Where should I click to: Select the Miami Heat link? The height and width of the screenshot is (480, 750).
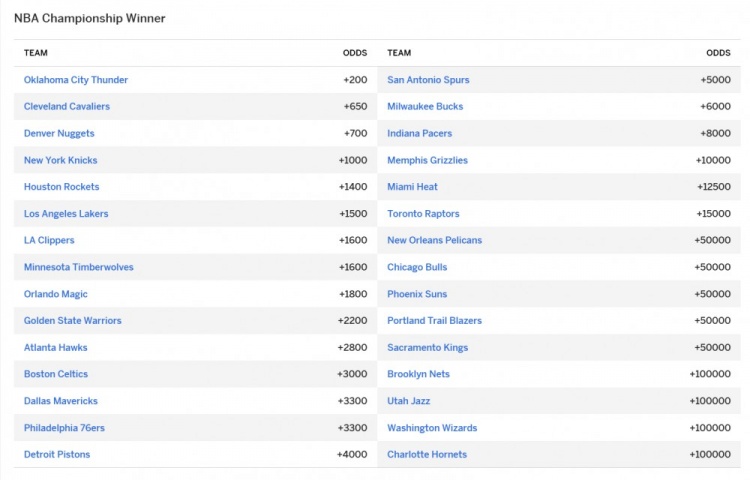[x=412, y=187]
